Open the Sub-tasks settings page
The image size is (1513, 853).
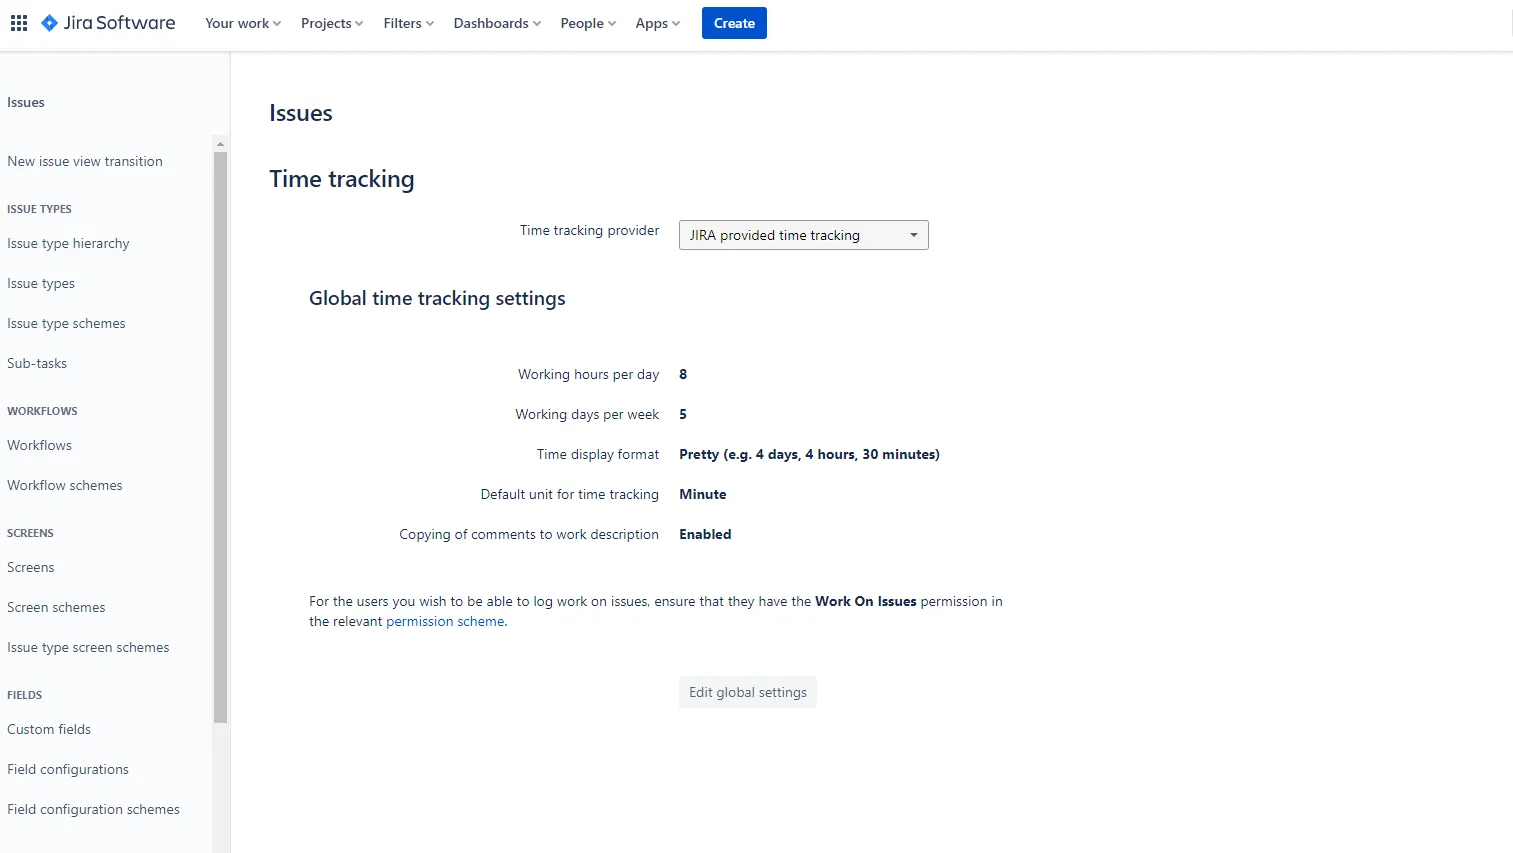37,363
